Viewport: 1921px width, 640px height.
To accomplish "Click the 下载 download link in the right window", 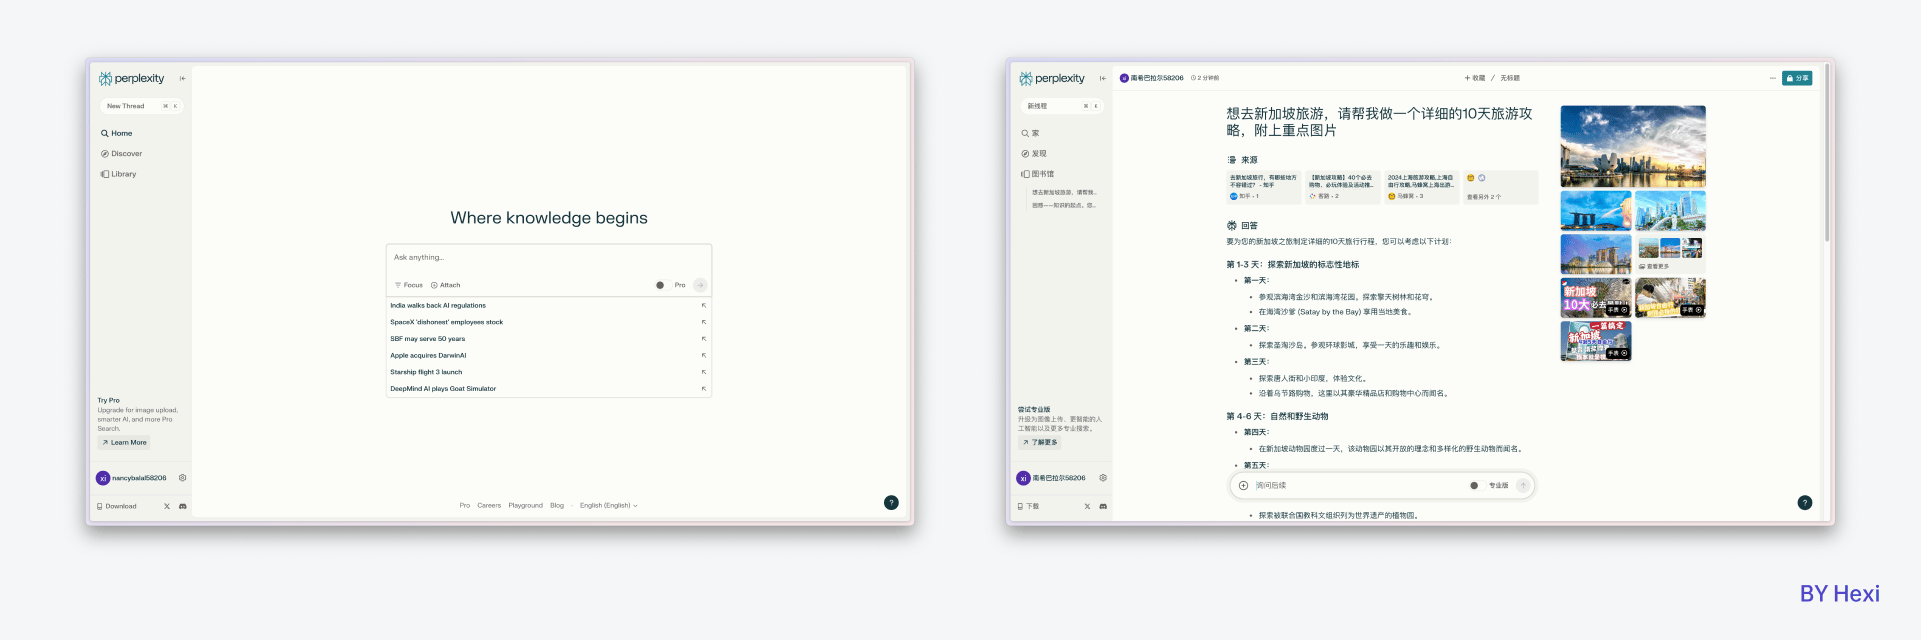I will (x=1029, y=506).
